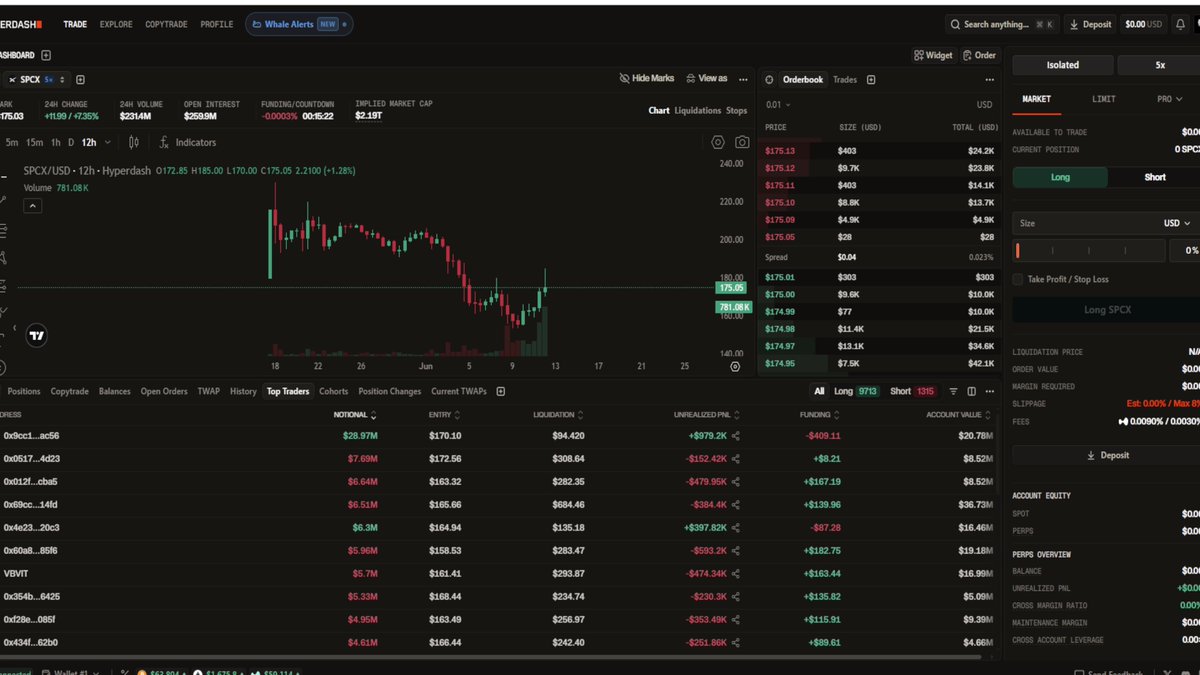Sort by Unrealized PNL column
1200x675 pixels.
pos(705,415)
